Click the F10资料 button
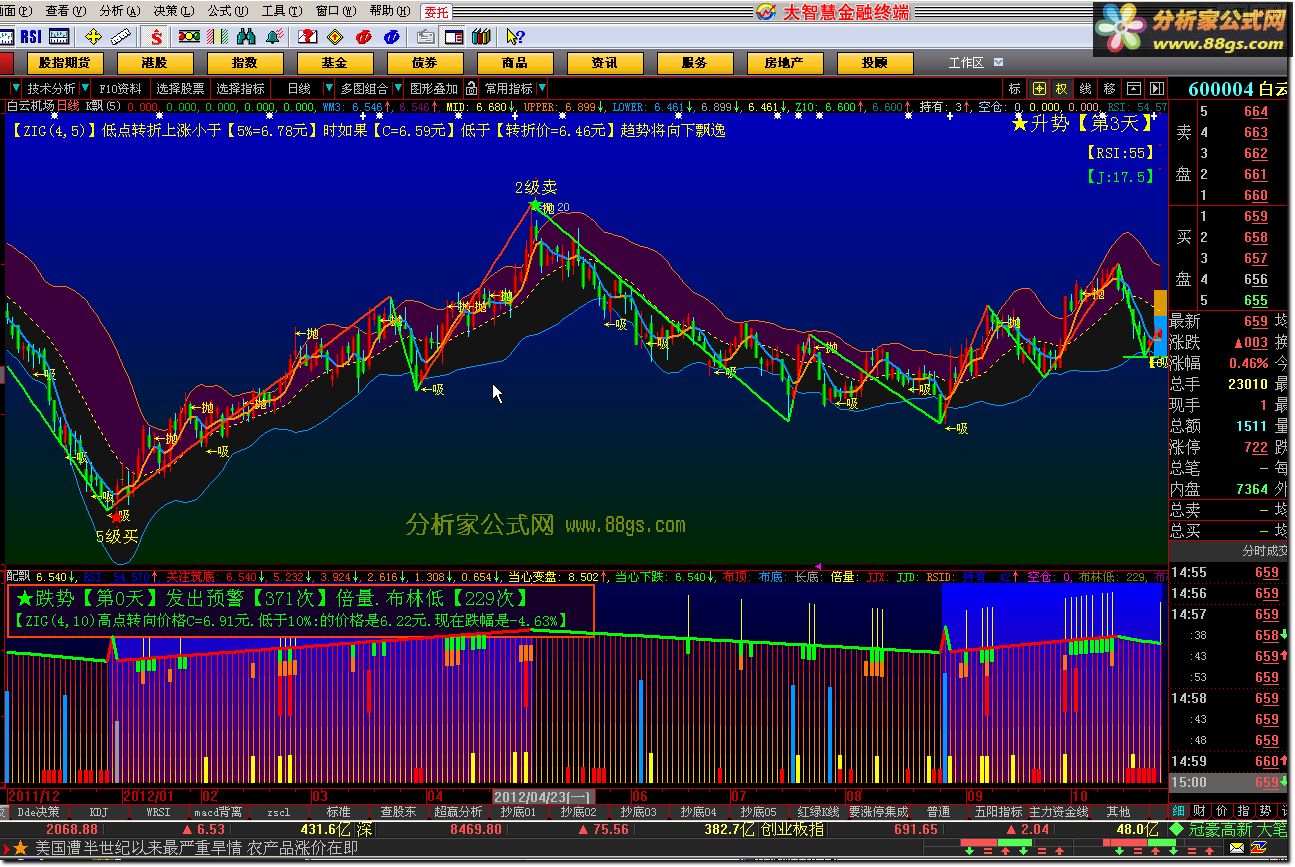Screen dimensions: 1295x867 click(x=121, y=89)
